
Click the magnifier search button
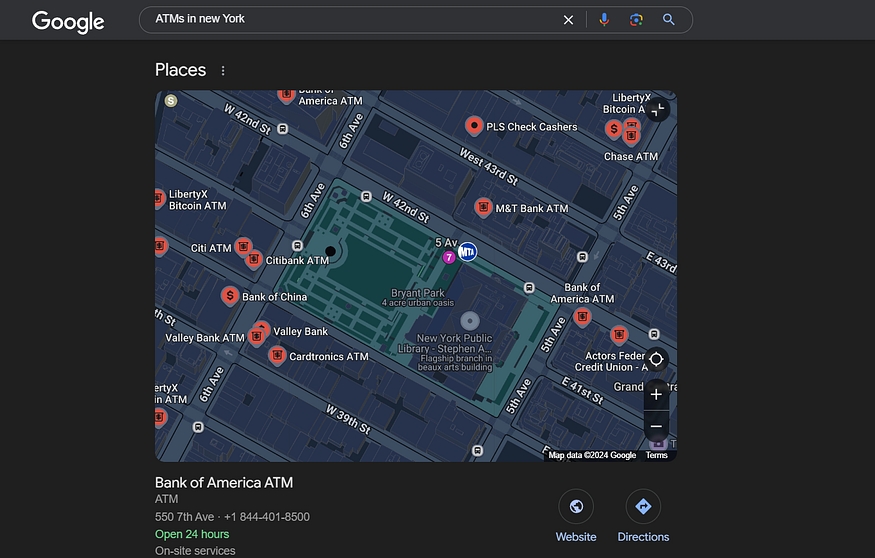coord(669,20)
